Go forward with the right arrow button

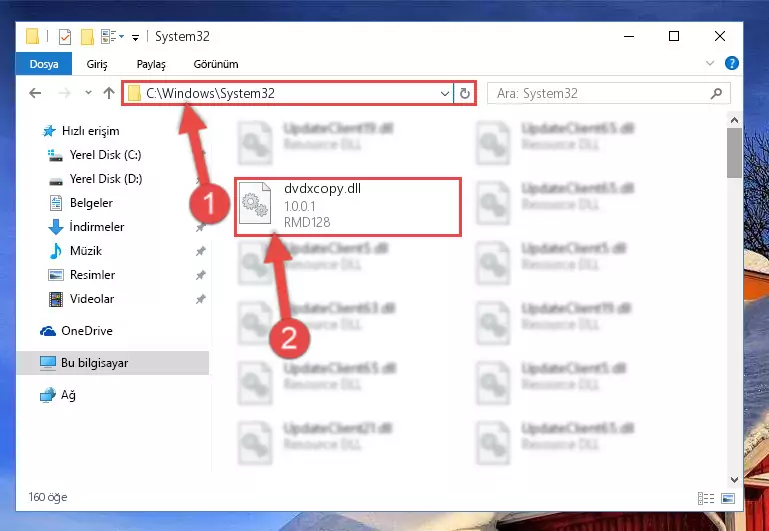[x=64, y=93]
